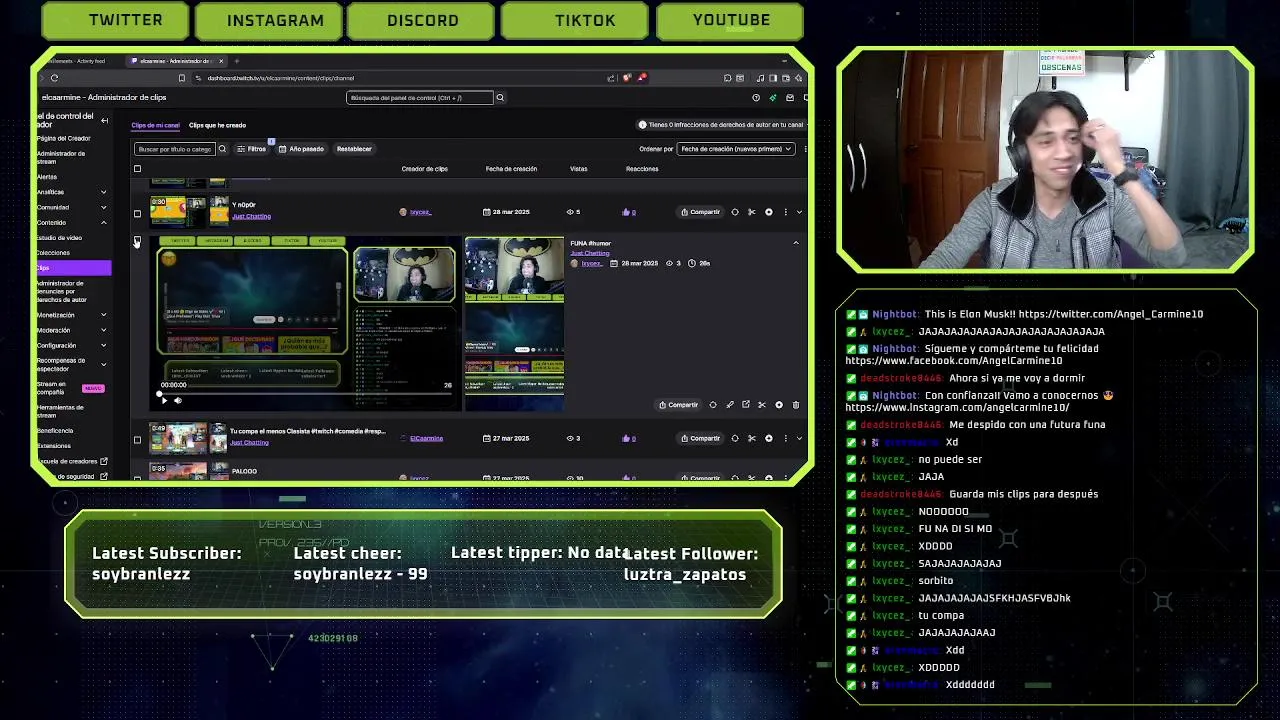1280x720 pixels.
Task: Click the clip search magnifier icon
Action: point(222,149)
